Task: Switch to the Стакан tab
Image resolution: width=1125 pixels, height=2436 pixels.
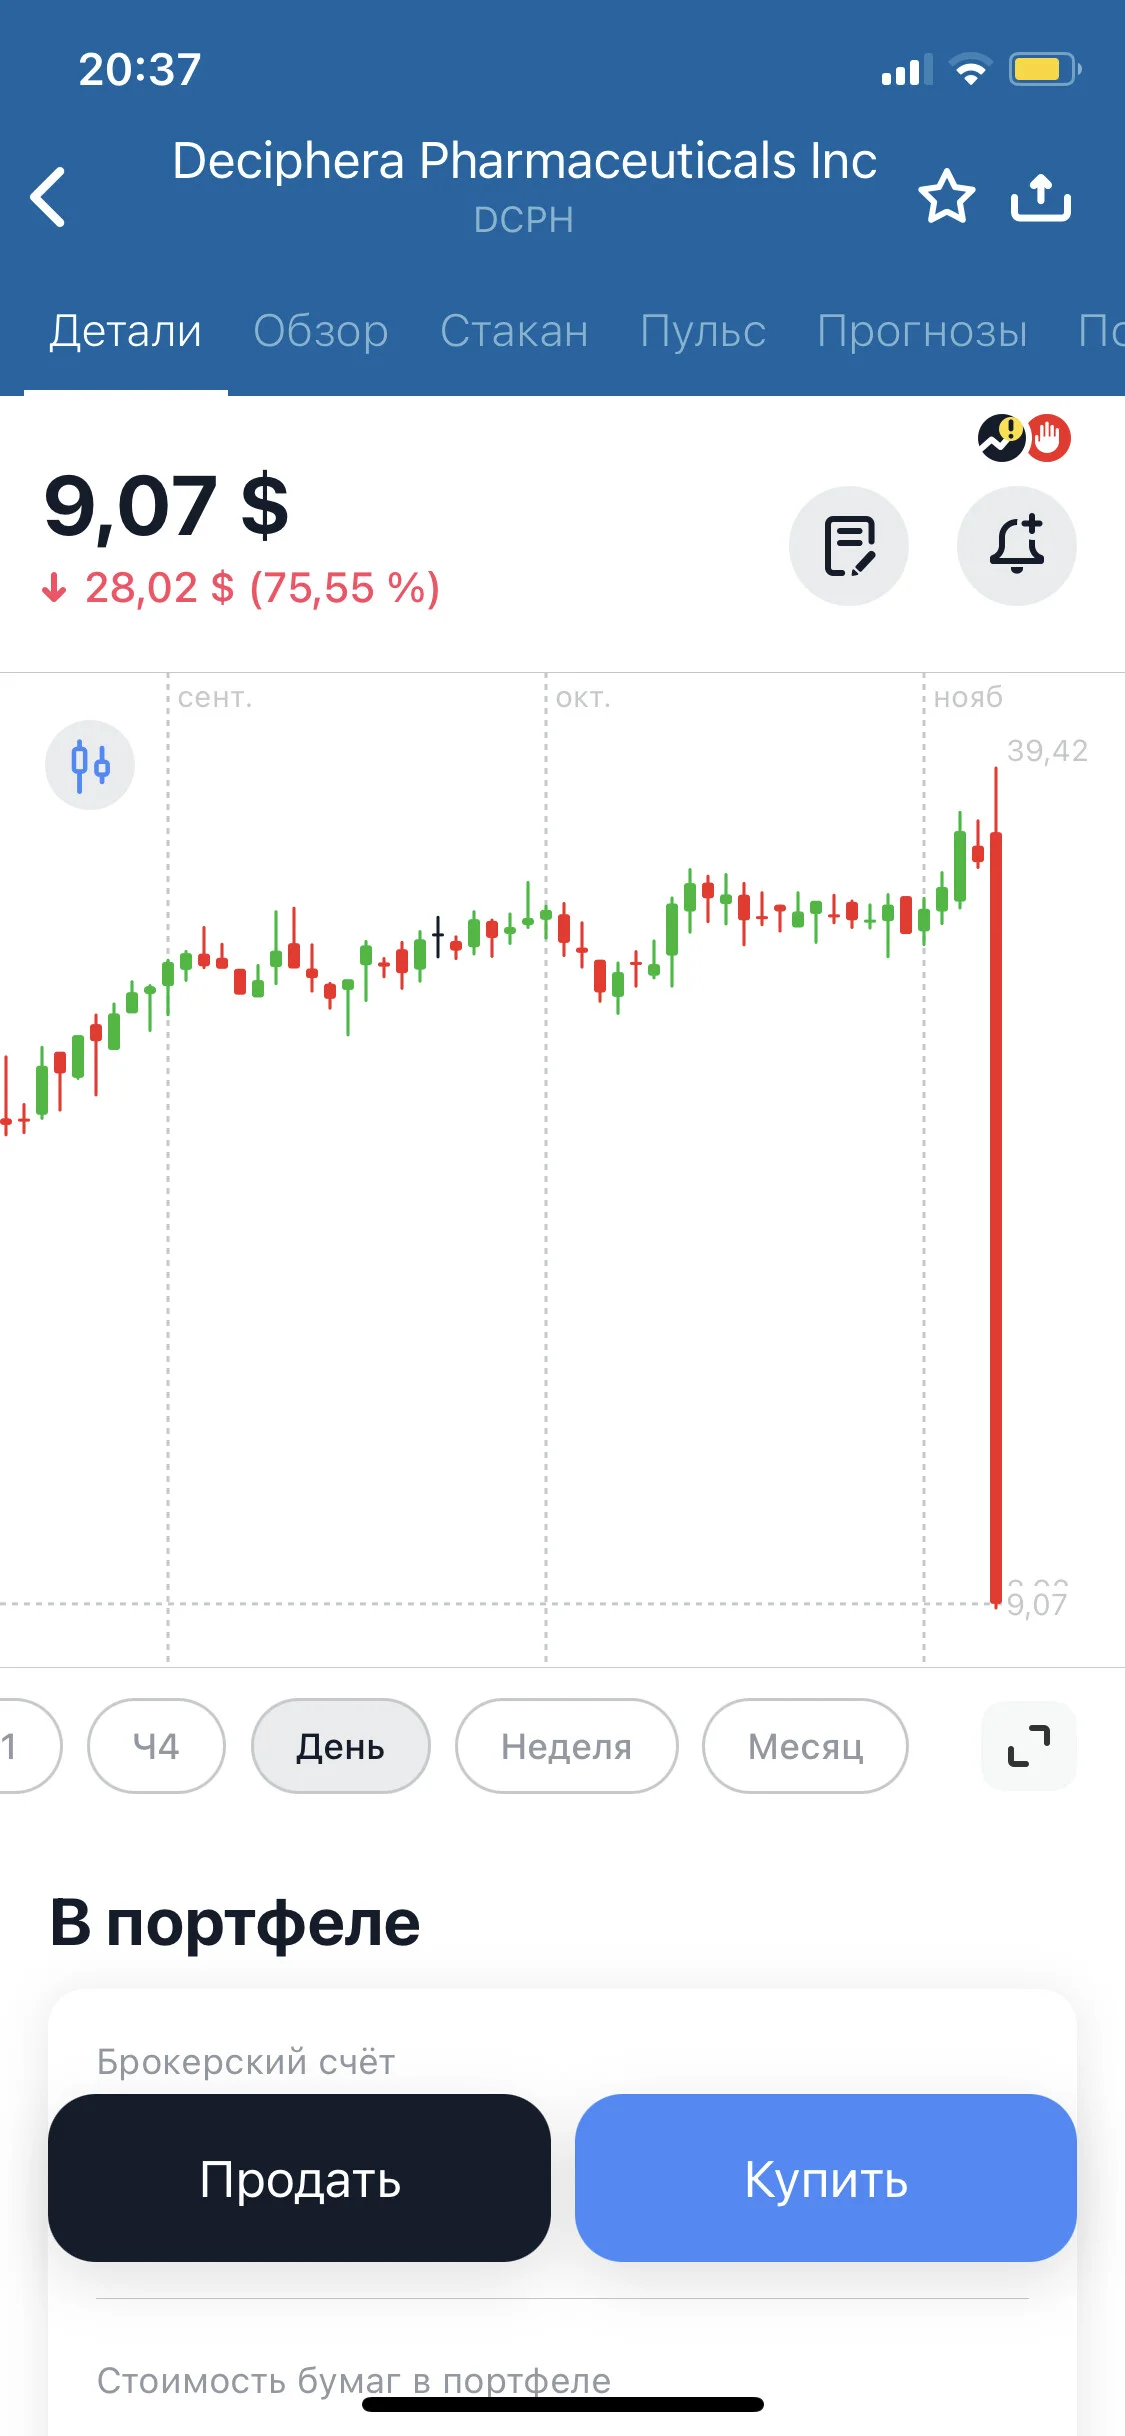Action: click(x=514, y=331)
